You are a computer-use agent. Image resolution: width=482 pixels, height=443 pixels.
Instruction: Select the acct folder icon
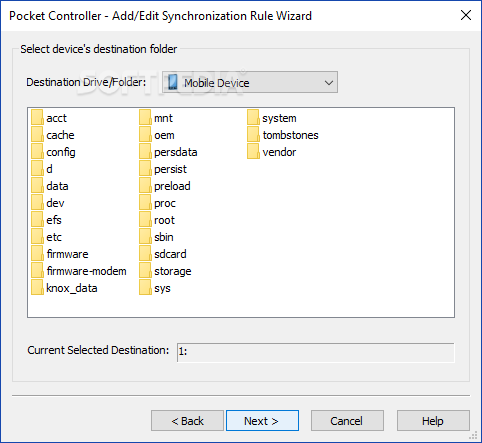tap(37, 118)
